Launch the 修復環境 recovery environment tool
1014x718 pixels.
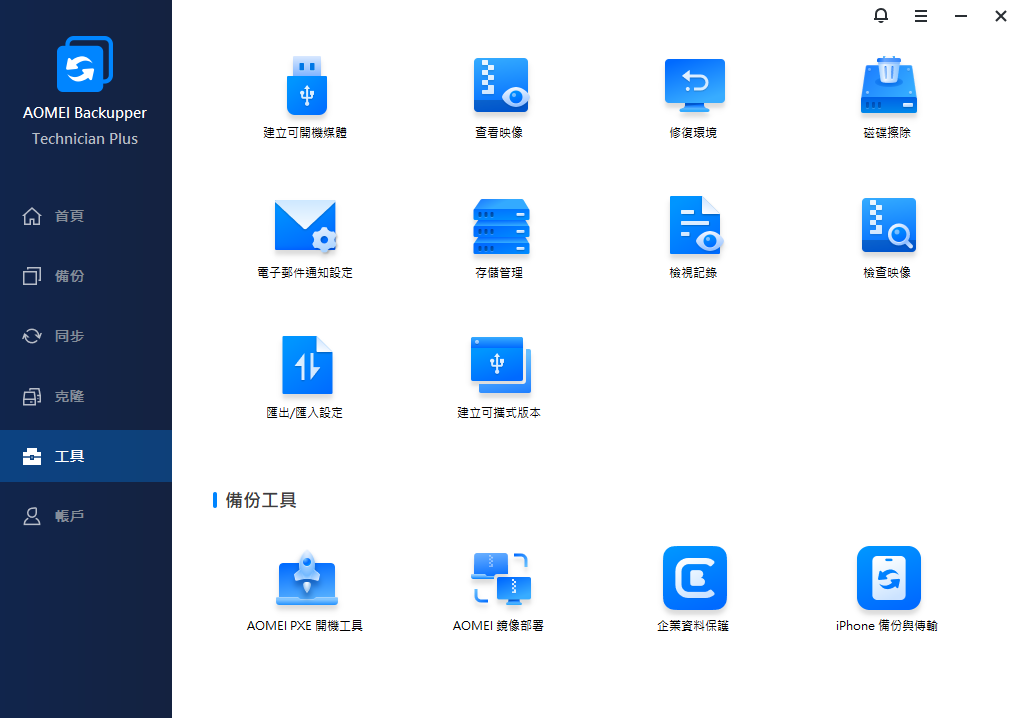point(694,97)
